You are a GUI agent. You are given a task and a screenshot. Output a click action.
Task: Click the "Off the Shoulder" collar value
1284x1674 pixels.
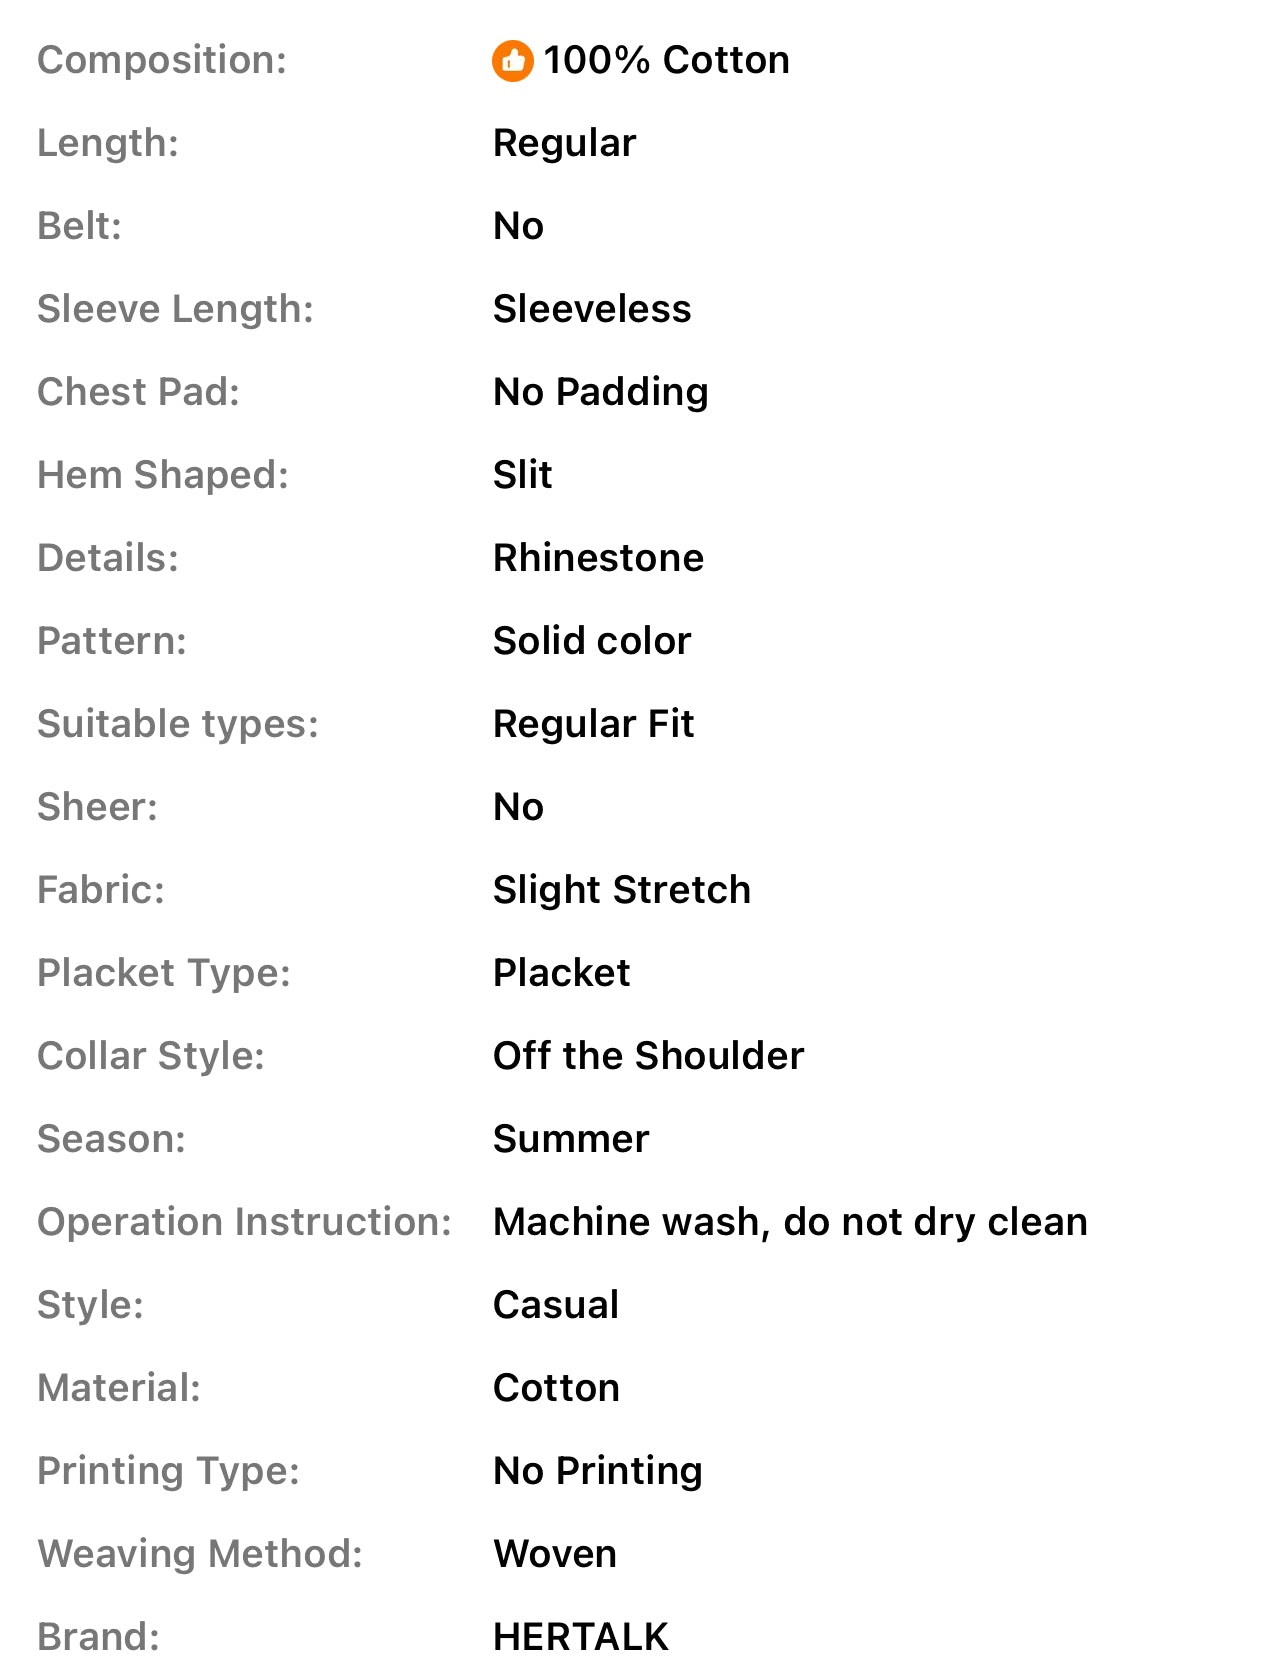pos(648,1056)
